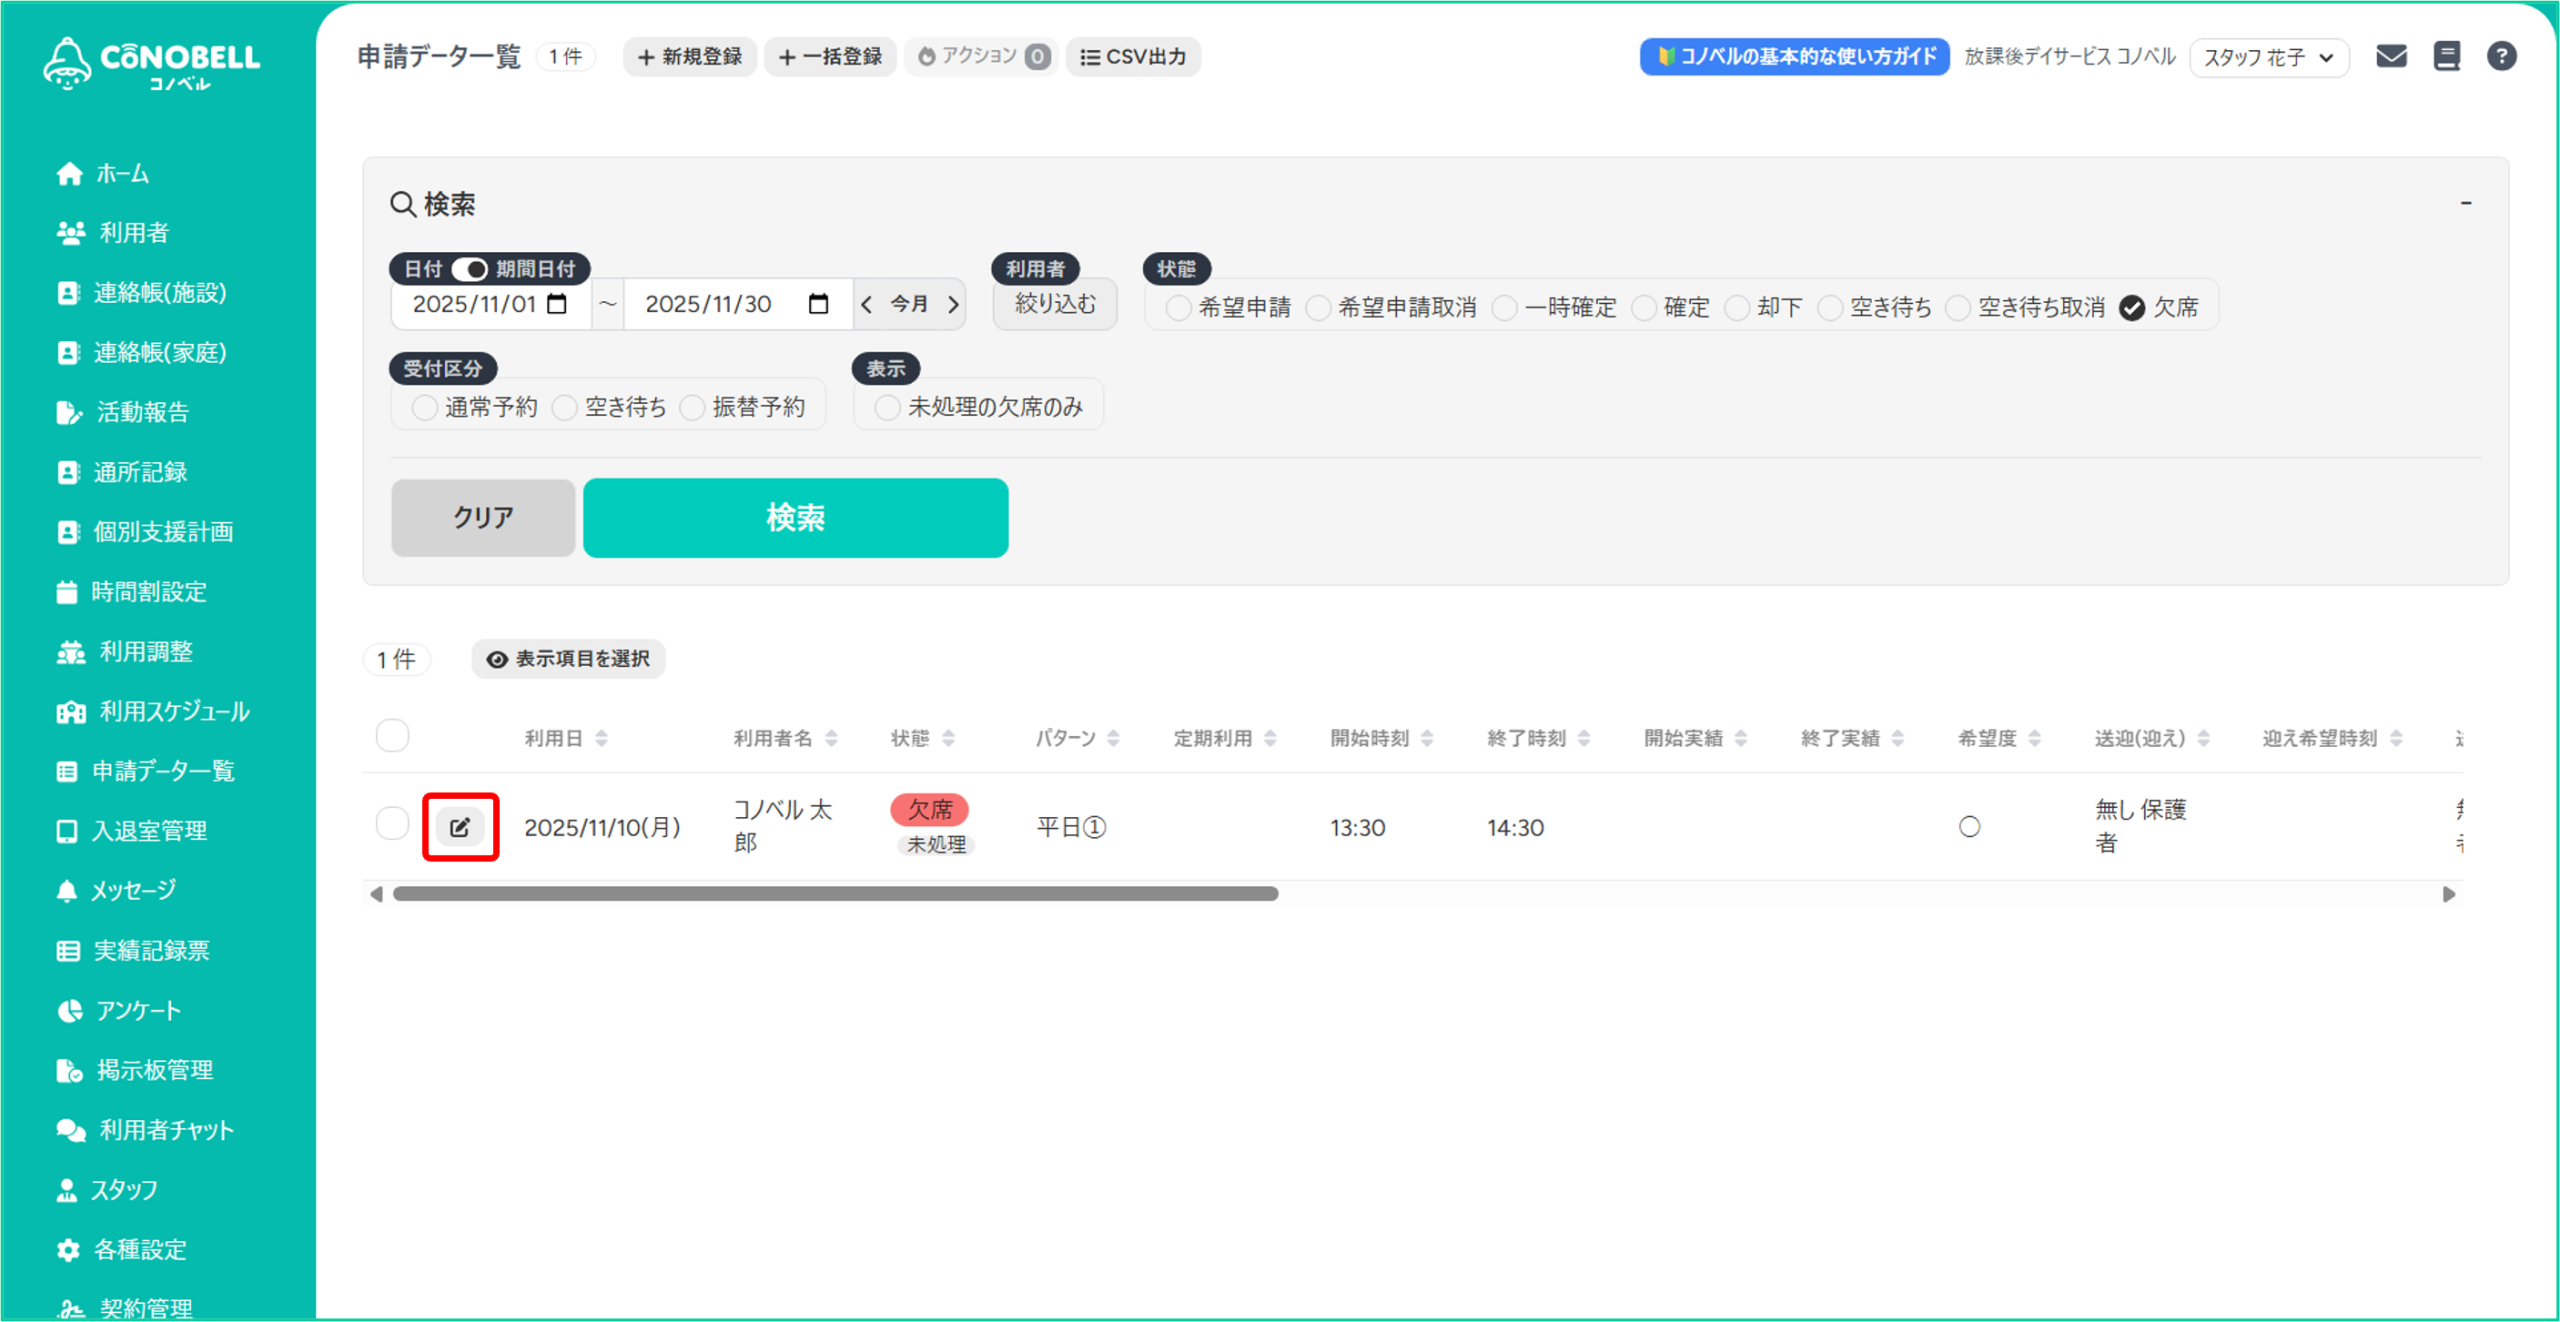Viewport: 2560px width, 1322px height.
Task: Select the checkbox for コノベル太郎 row
Action: point(392,824)
